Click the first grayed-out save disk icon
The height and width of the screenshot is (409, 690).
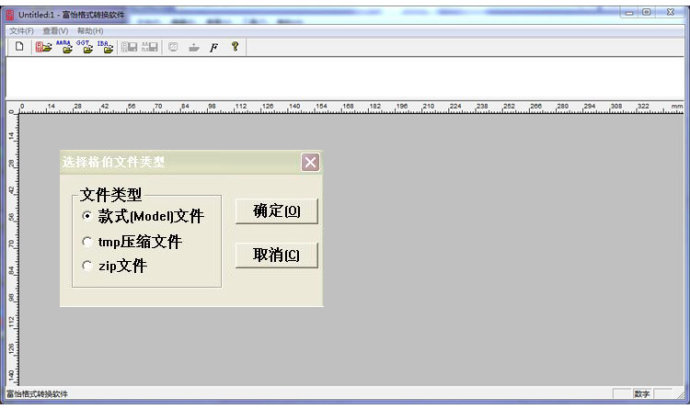coord(129,47)
